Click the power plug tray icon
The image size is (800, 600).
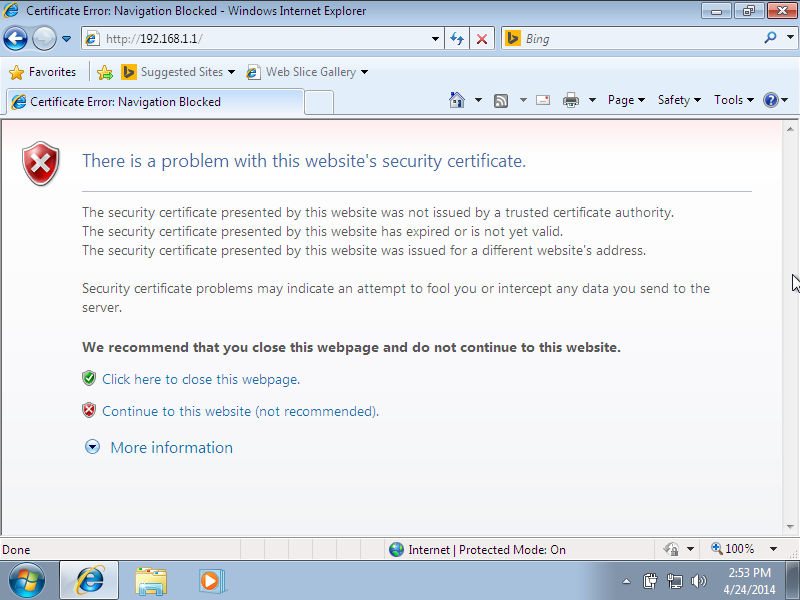point(650,581)
